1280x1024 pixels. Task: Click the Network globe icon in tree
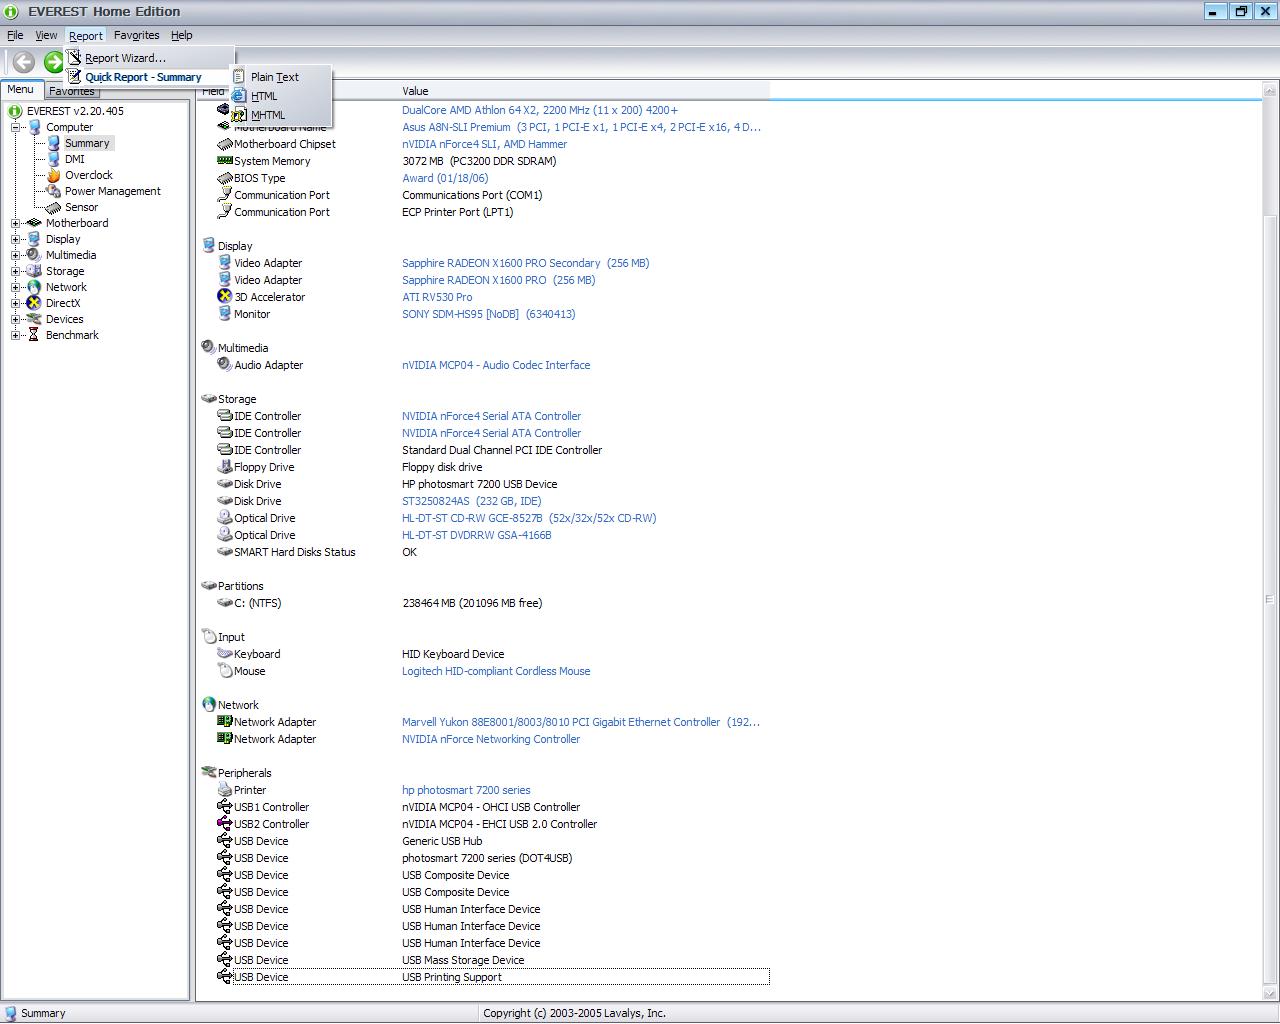point(34,287)
